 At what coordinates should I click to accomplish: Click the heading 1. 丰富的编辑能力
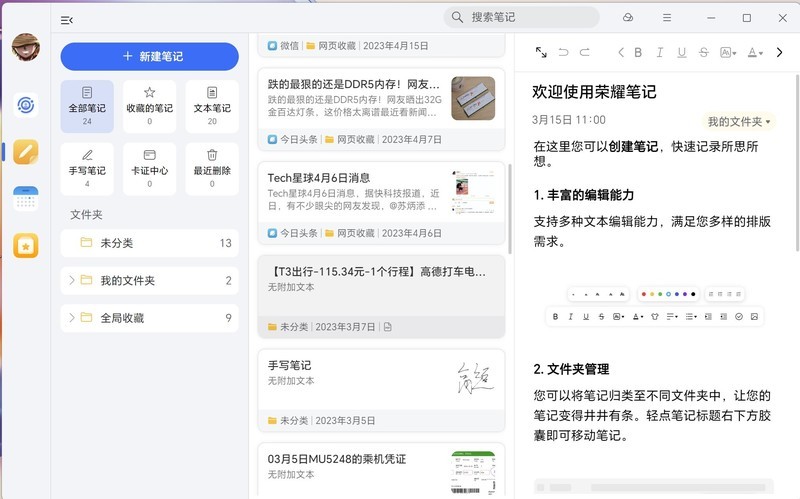pyautogui.click(x=584, y=195)
